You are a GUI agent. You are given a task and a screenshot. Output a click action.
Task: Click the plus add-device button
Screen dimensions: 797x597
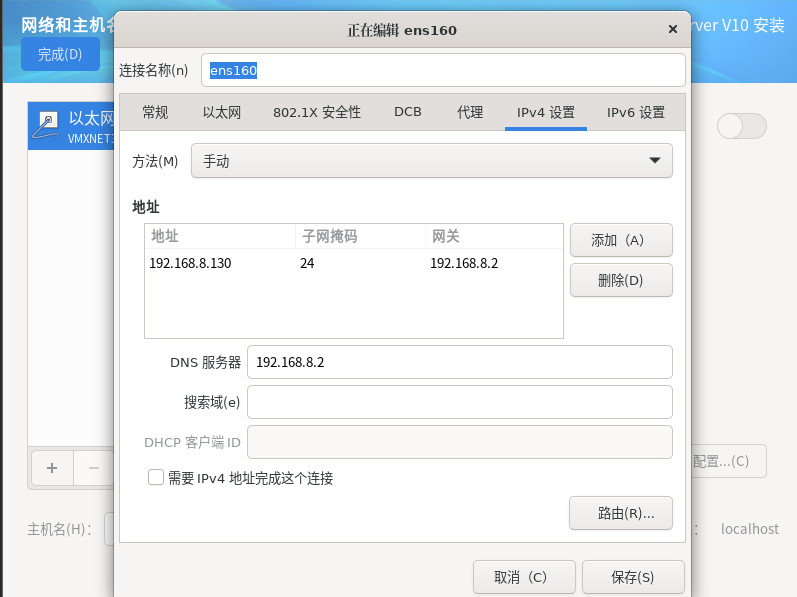pos(52,467)
